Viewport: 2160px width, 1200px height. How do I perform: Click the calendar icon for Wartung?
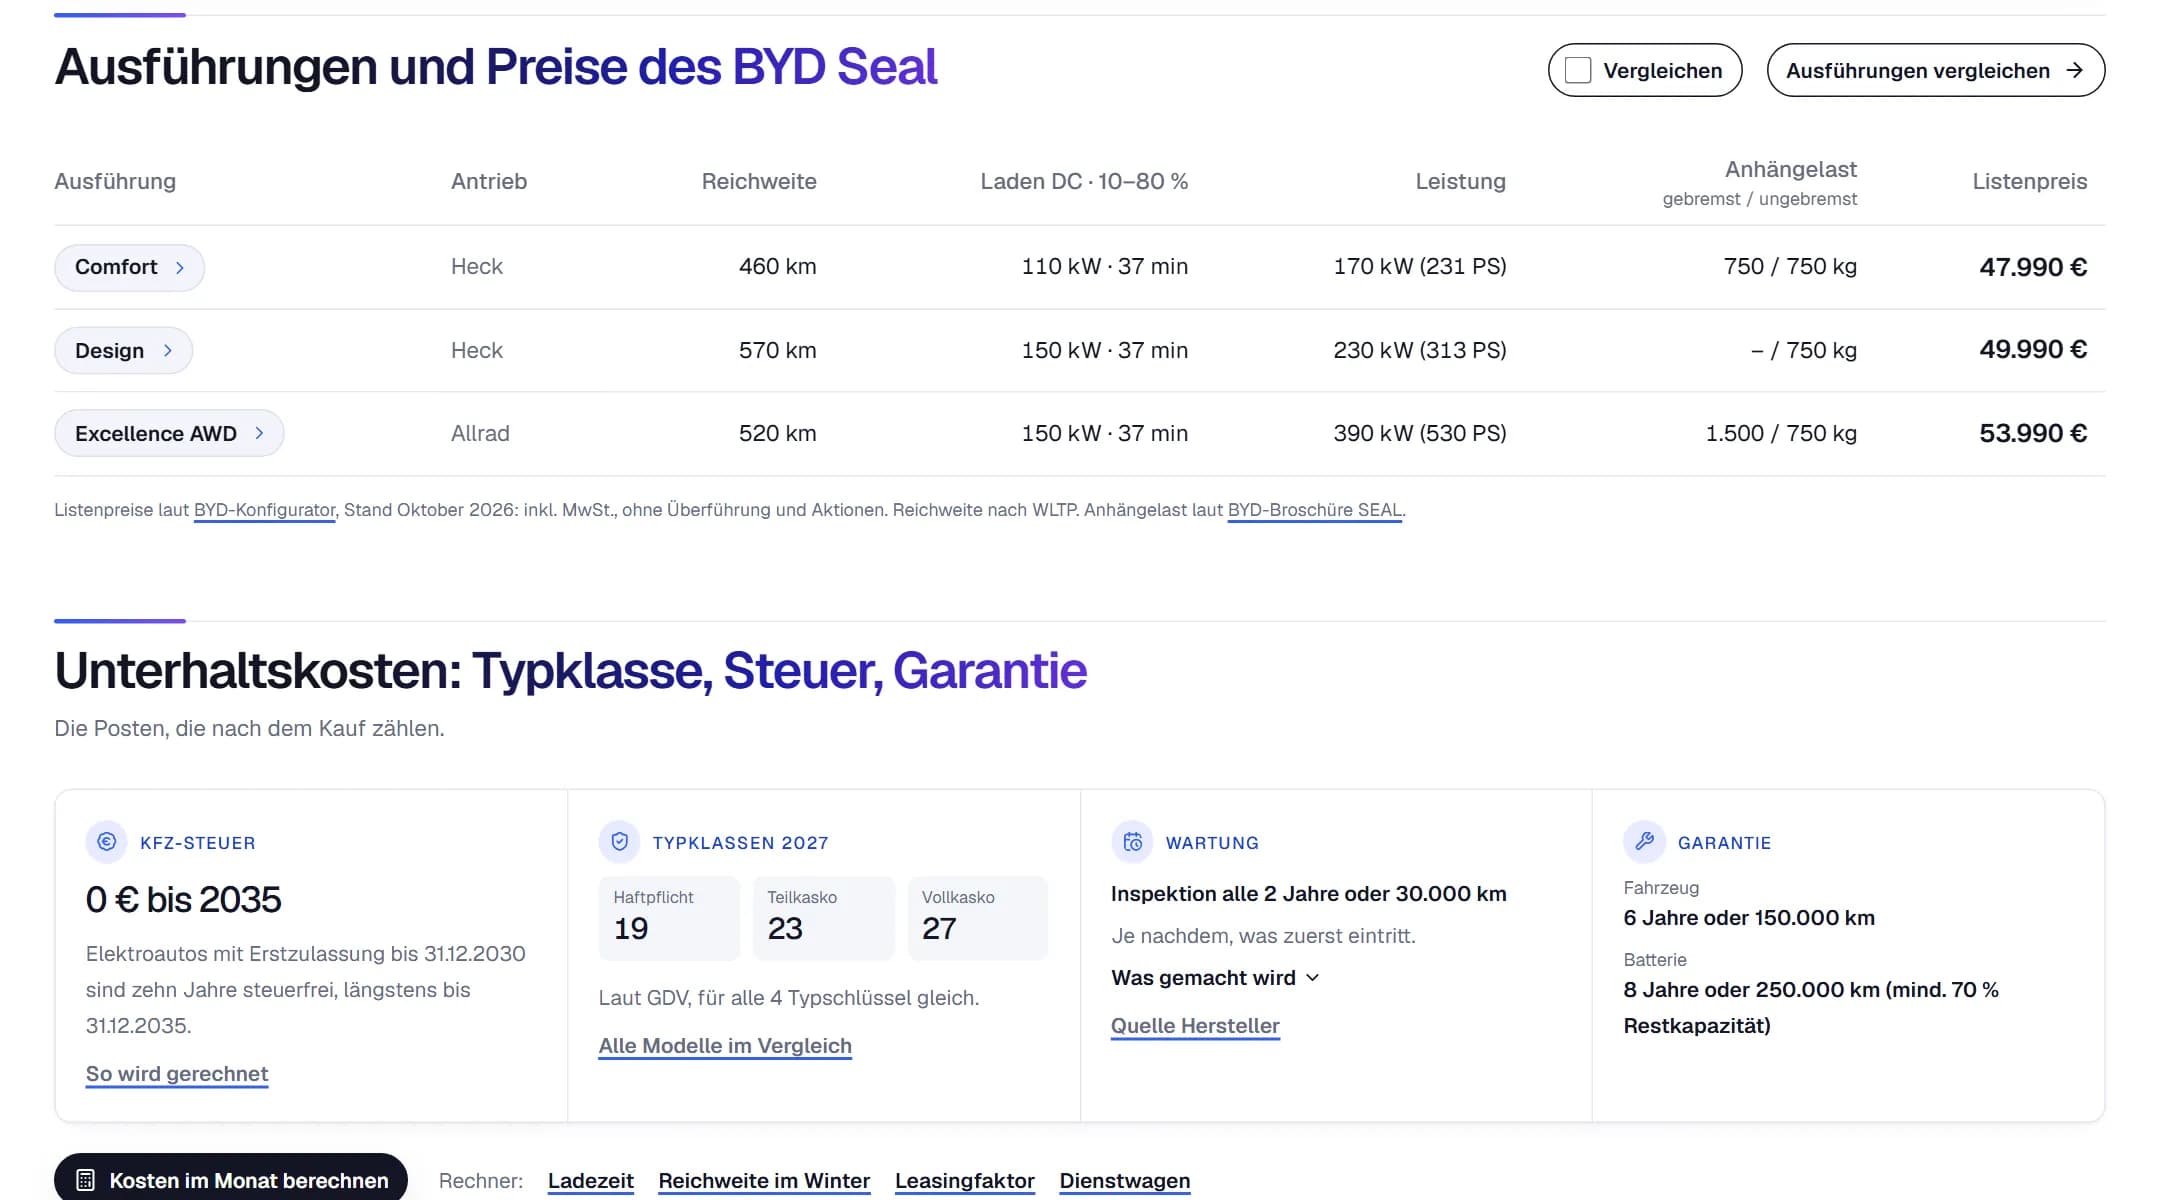click(1132, 842)
